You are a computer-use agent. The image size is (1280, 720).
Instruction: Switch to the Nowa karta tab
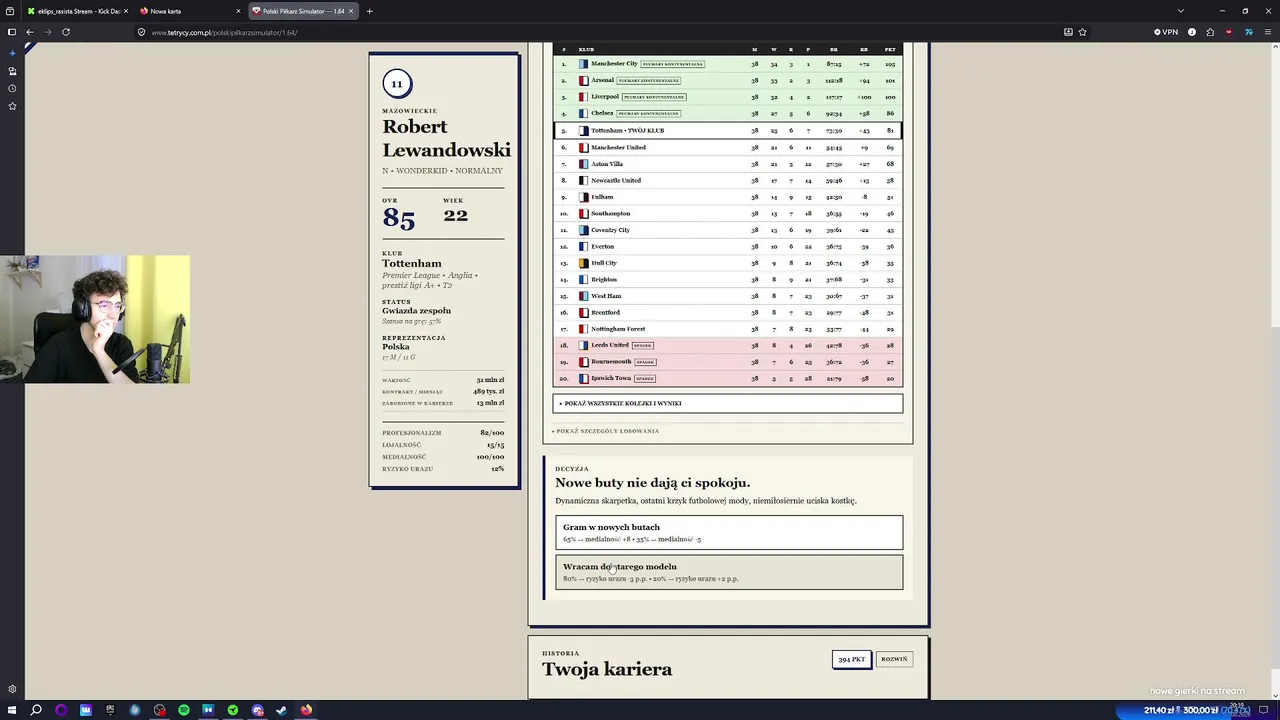(x=190, y=11)
